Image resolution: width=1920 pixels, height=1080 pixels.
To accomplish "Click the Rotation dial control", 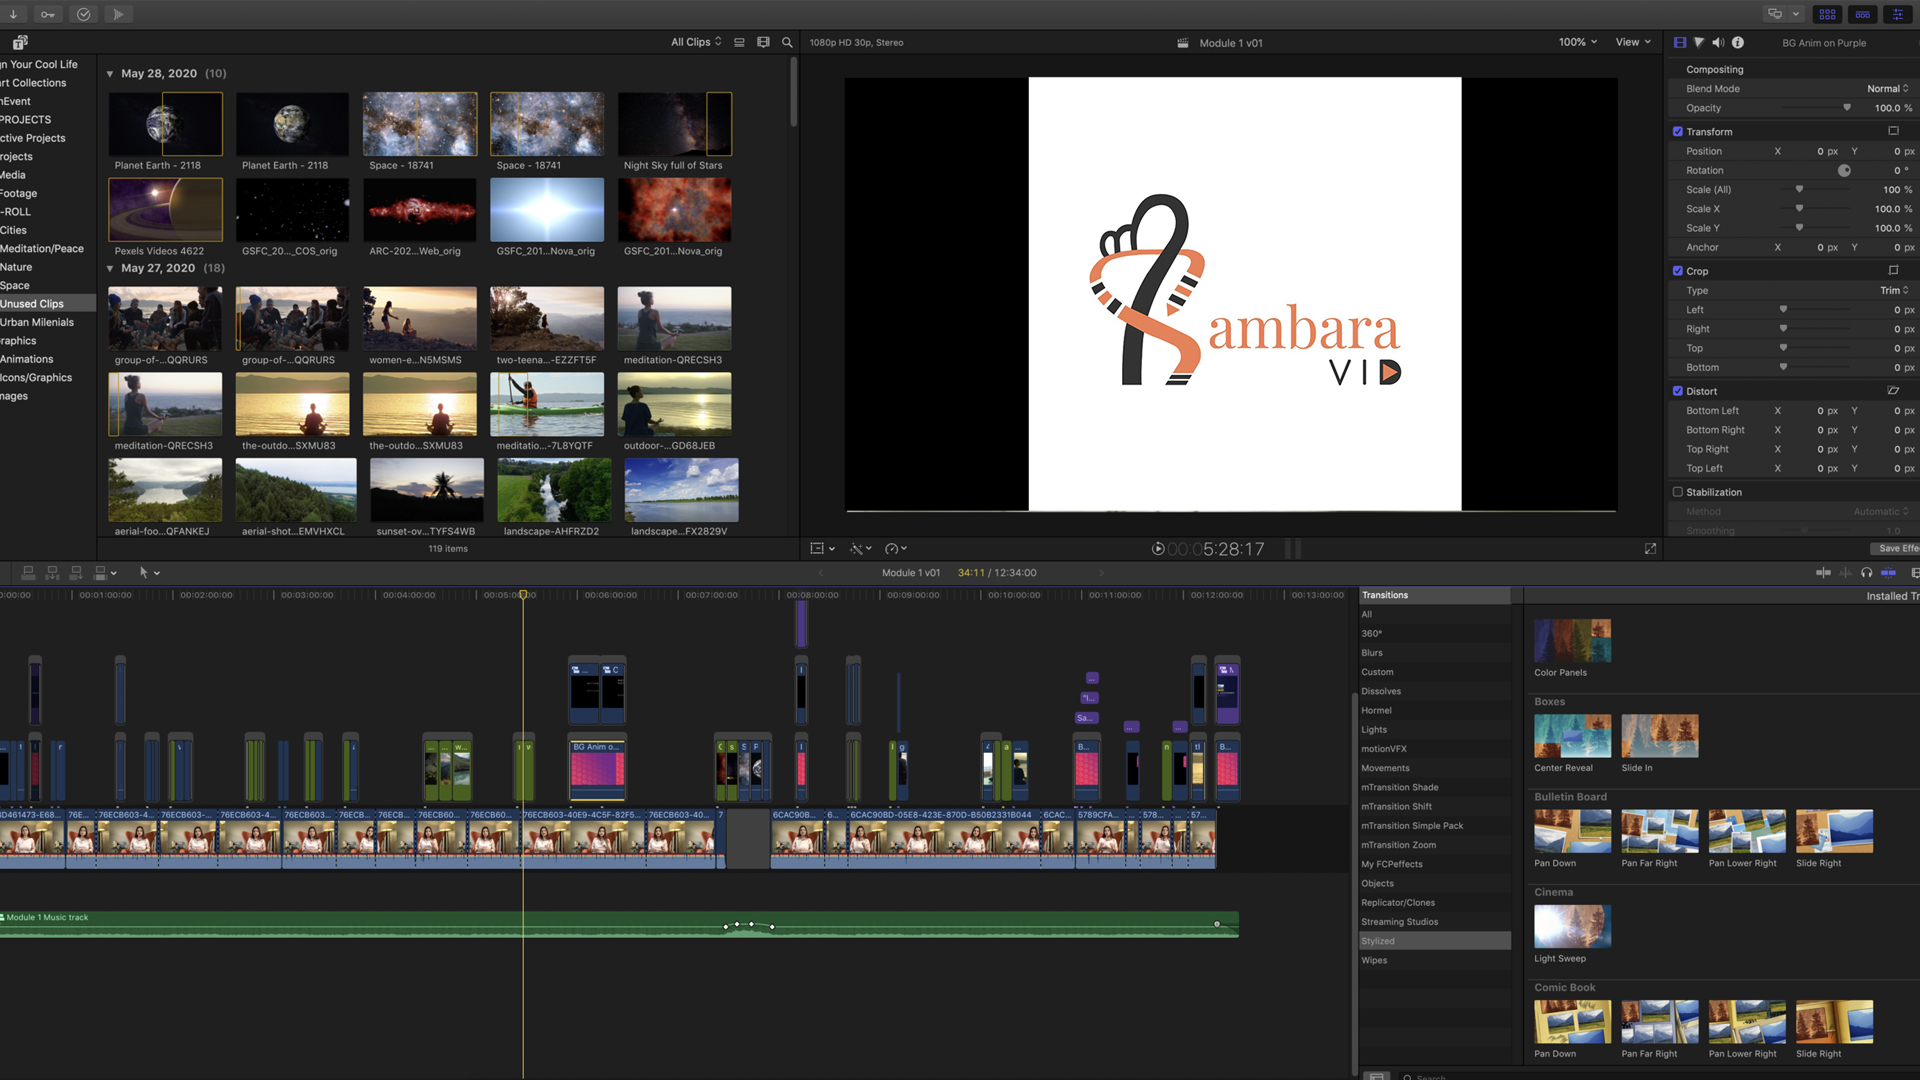I will tap(1844, 170).
